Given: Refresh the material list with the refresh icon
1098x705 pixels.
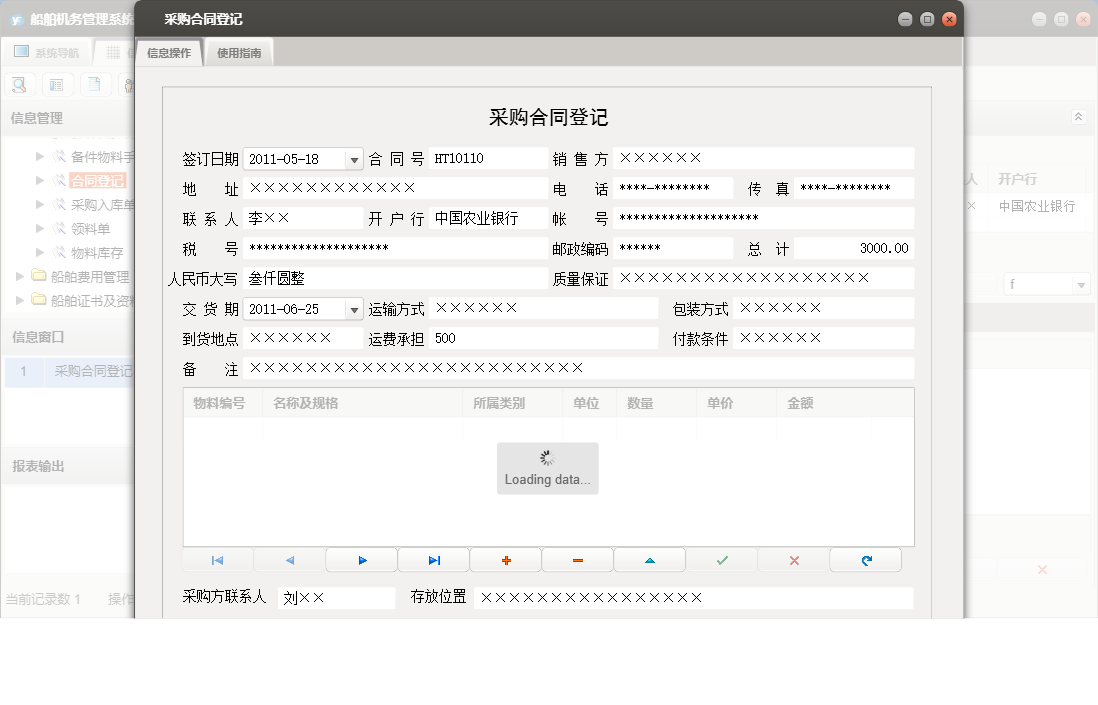Looking at the screenshot, I should click(865, 559).
